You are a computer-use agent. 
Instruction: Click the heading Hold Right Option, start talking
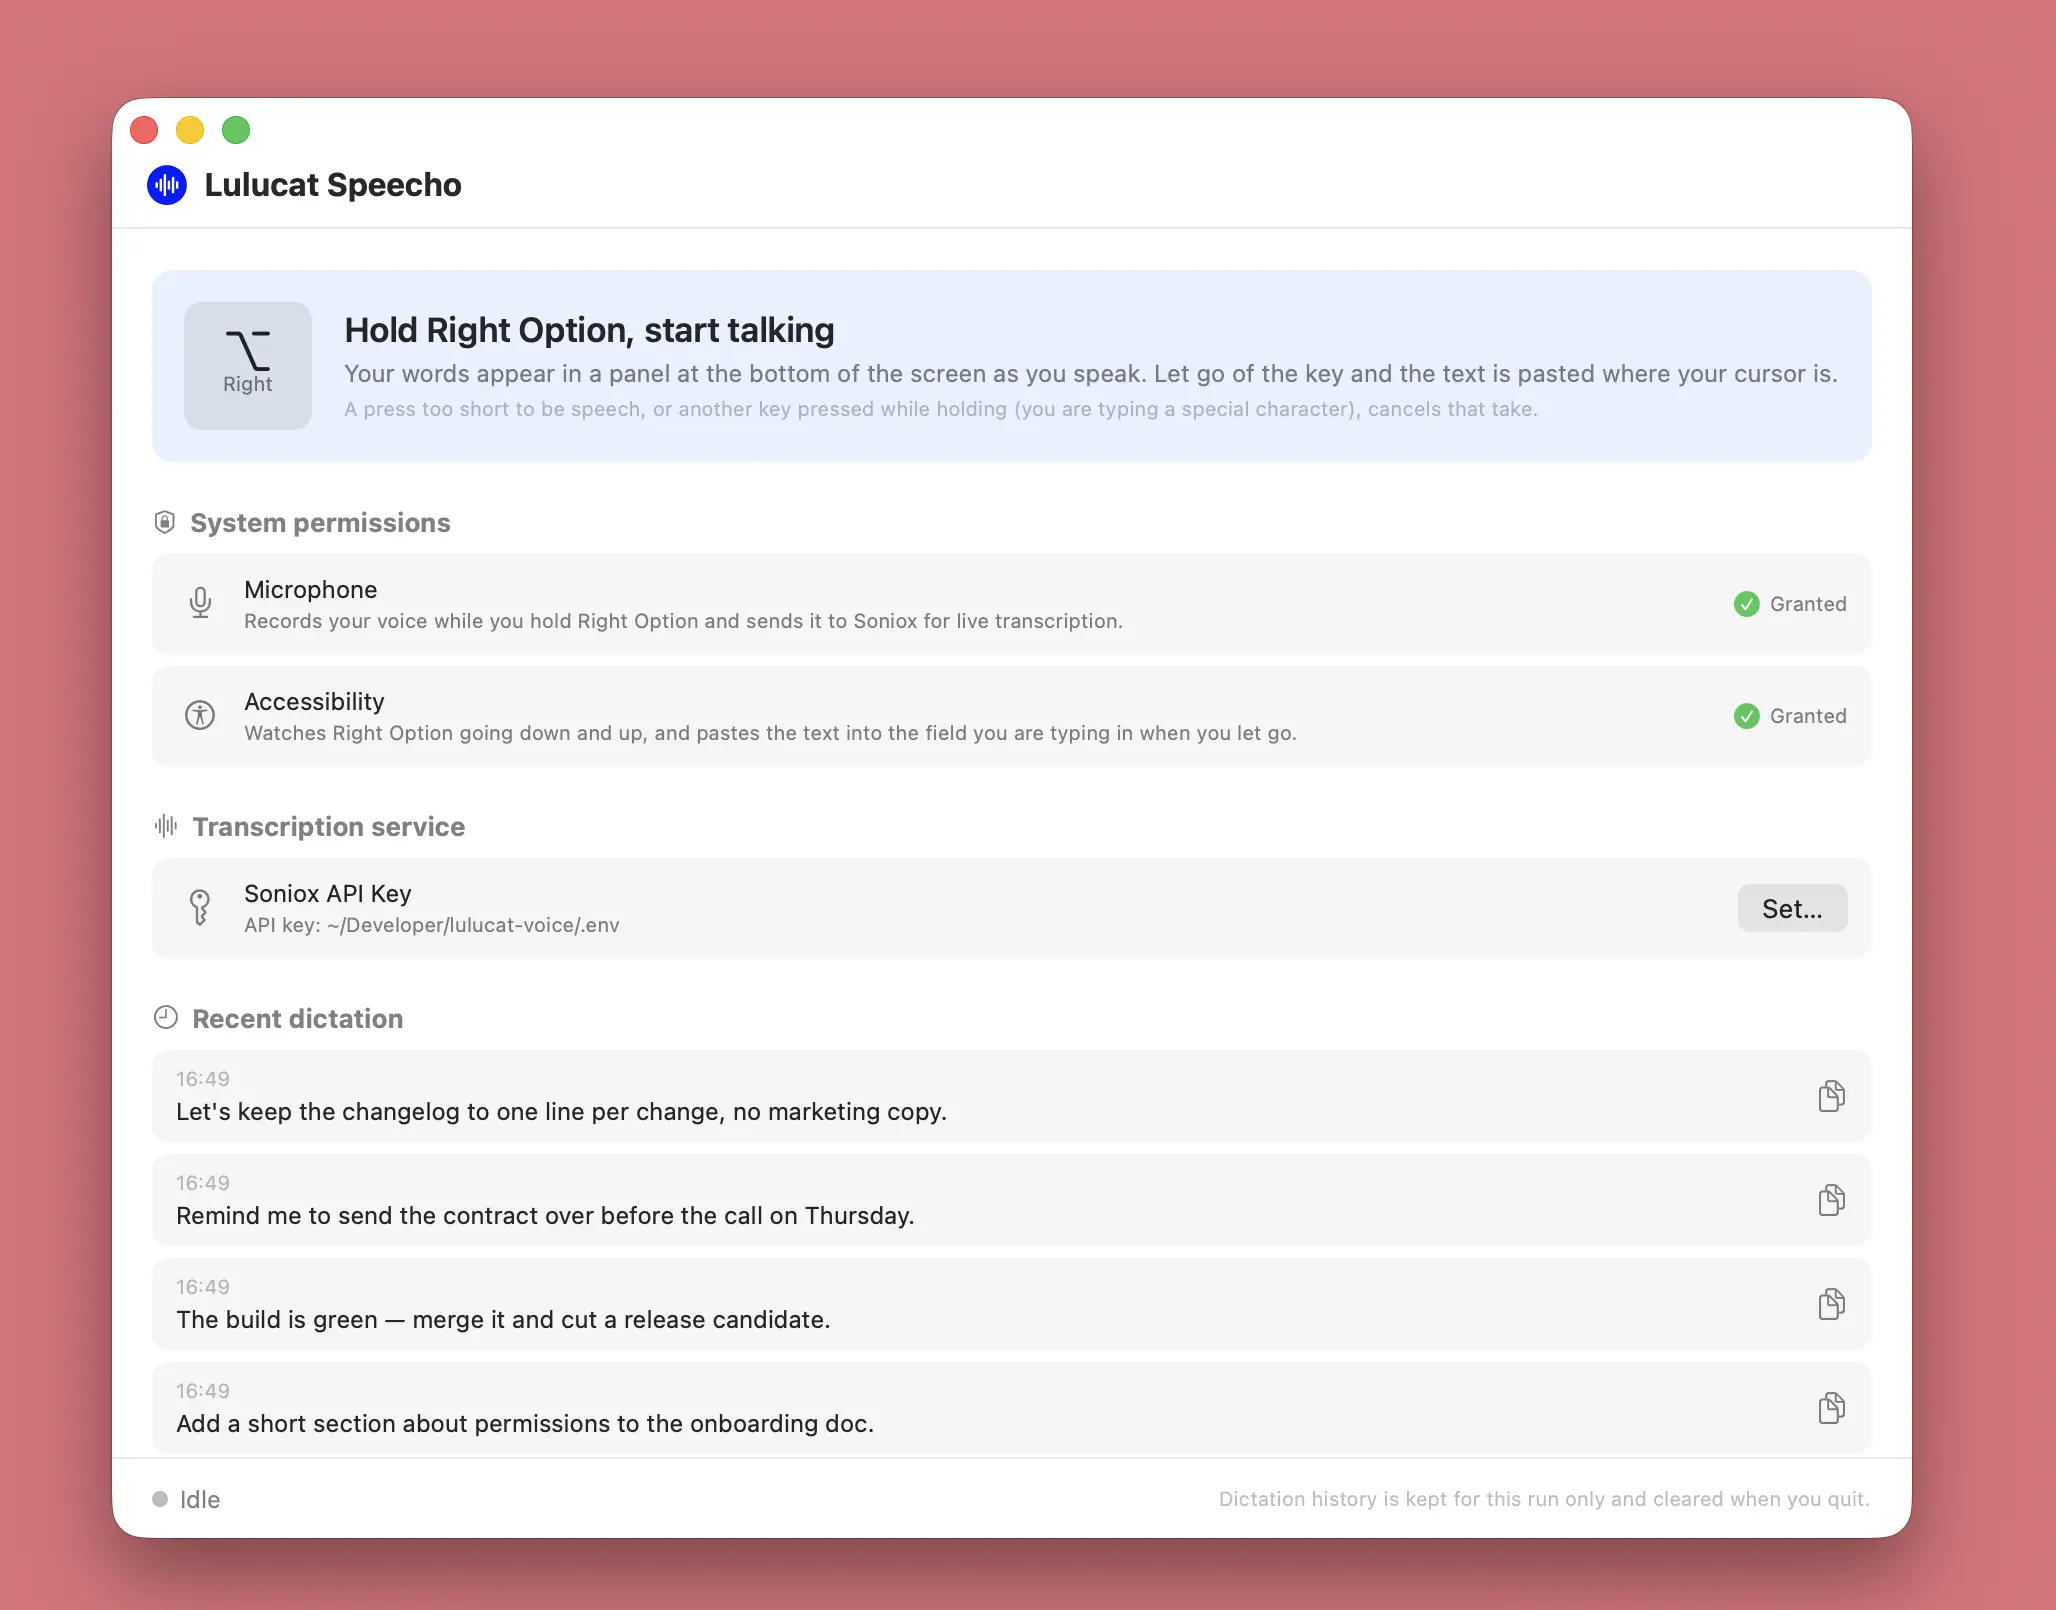click(x=590, y=330)
